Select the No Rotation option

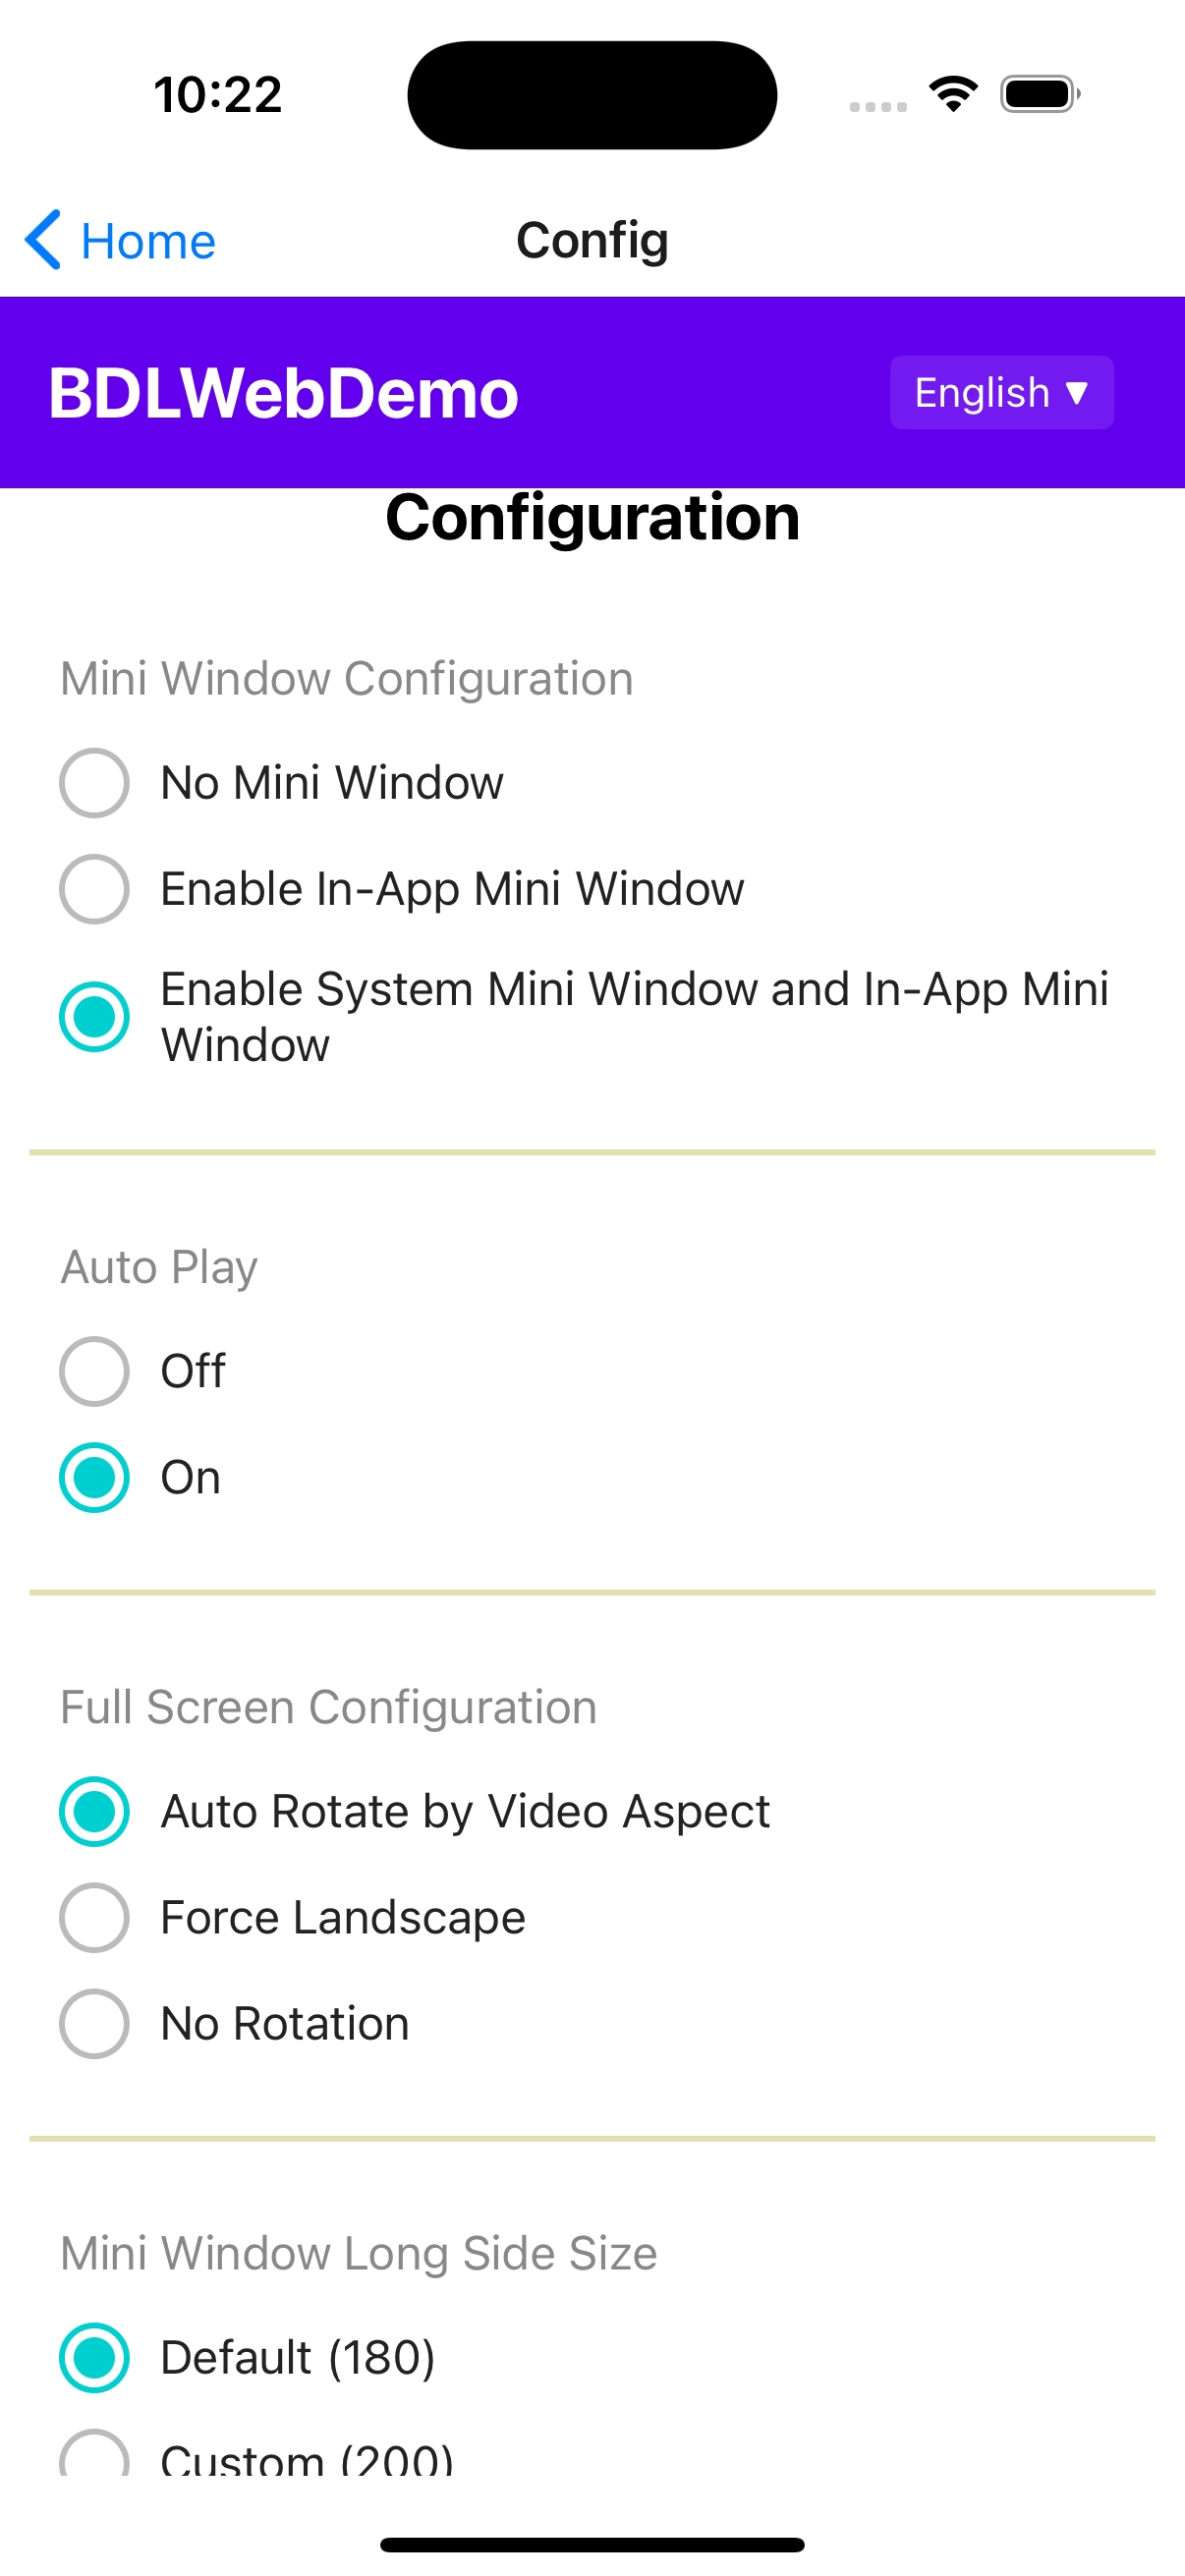(x=94, y=2023)
